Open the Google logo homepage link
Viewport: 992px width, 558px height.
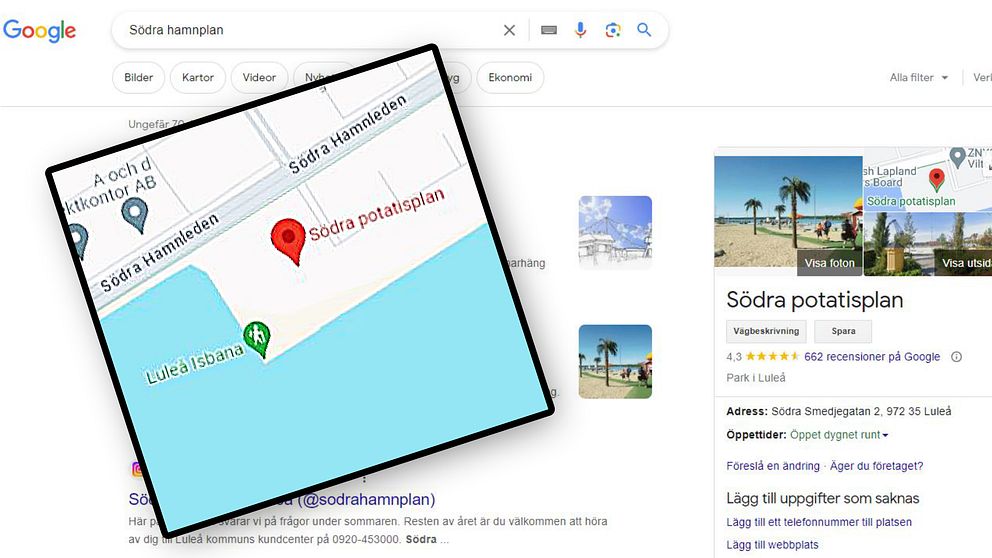[39, 30]
